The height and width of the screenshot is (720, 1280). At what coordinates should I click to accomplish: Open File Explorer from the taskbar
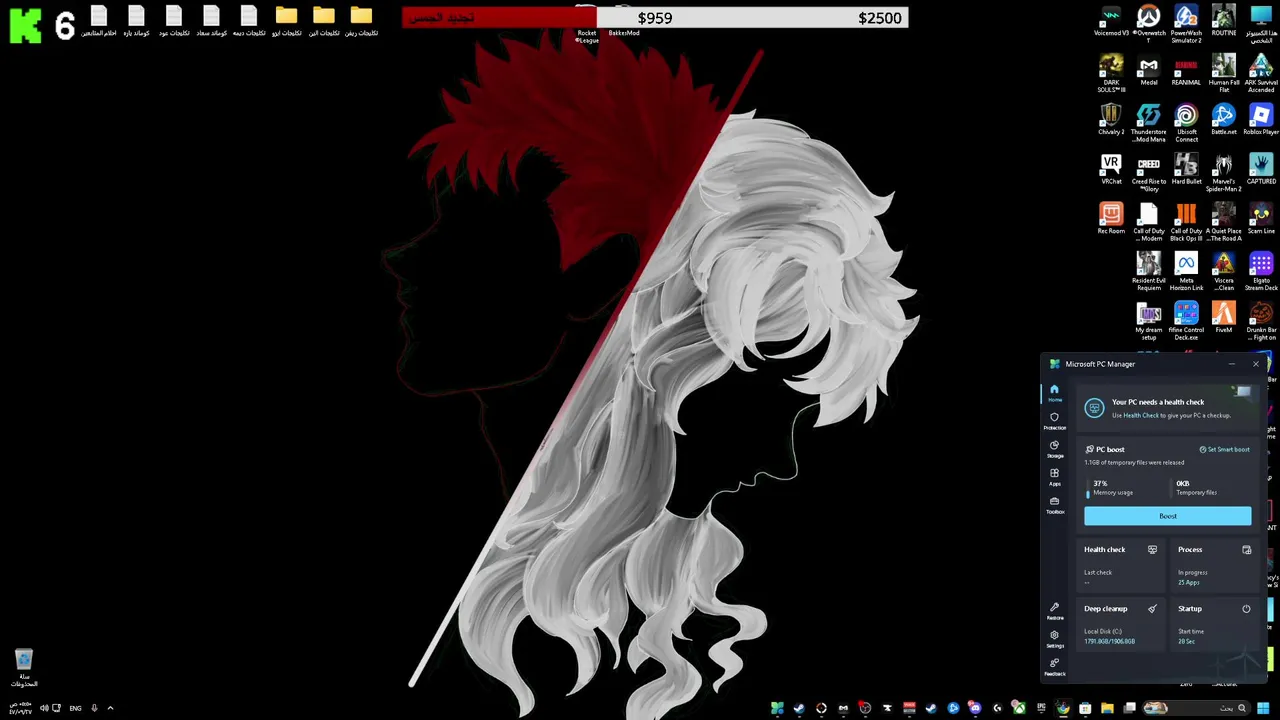(1107, 708)
